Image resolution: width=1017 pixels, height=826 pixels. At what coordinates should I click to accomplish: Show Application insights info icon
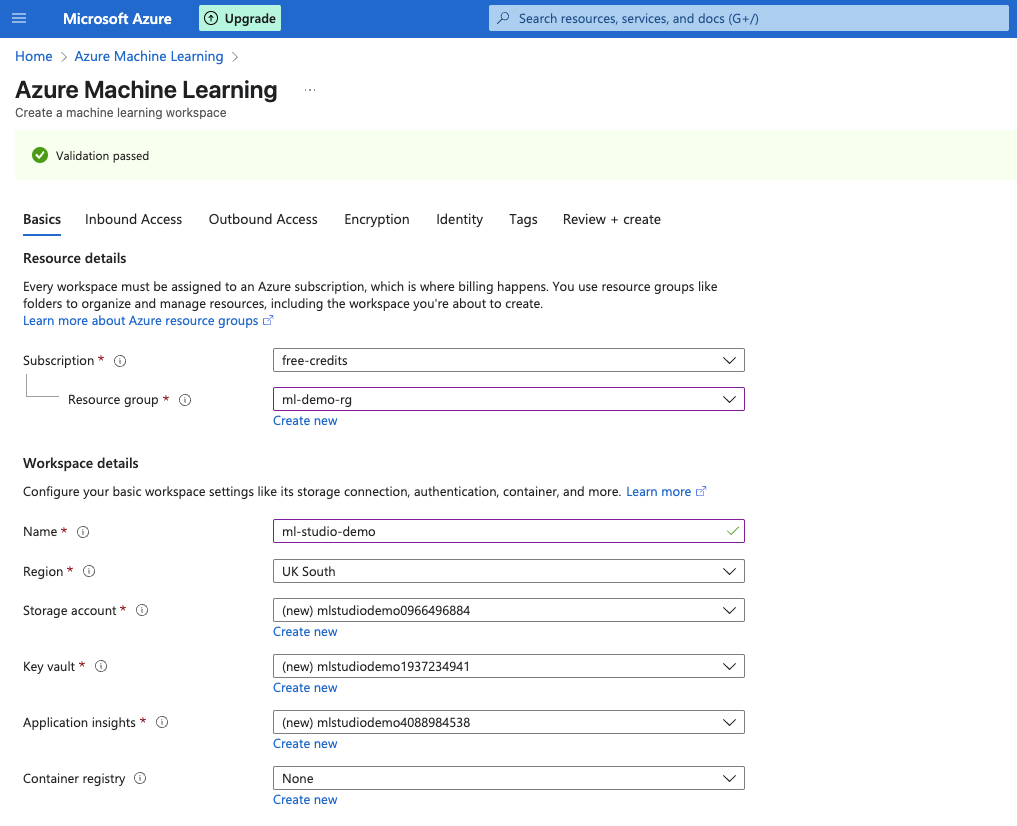tap(162, 722)
